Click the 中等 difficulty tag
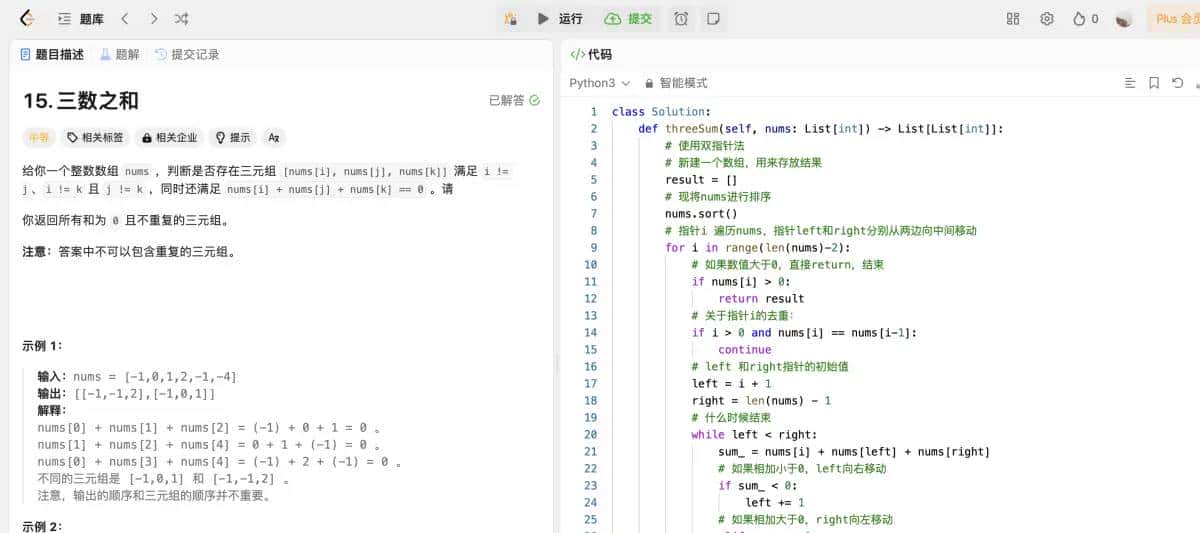 coord(39,137)
